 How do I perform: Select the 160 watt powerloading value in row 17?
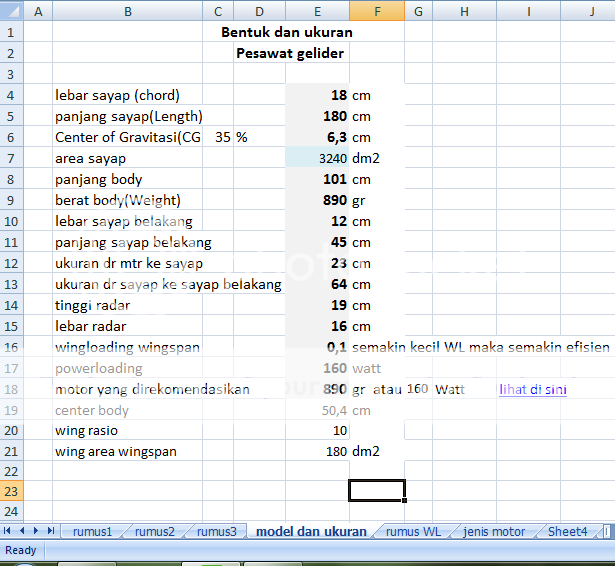[317, 368]
